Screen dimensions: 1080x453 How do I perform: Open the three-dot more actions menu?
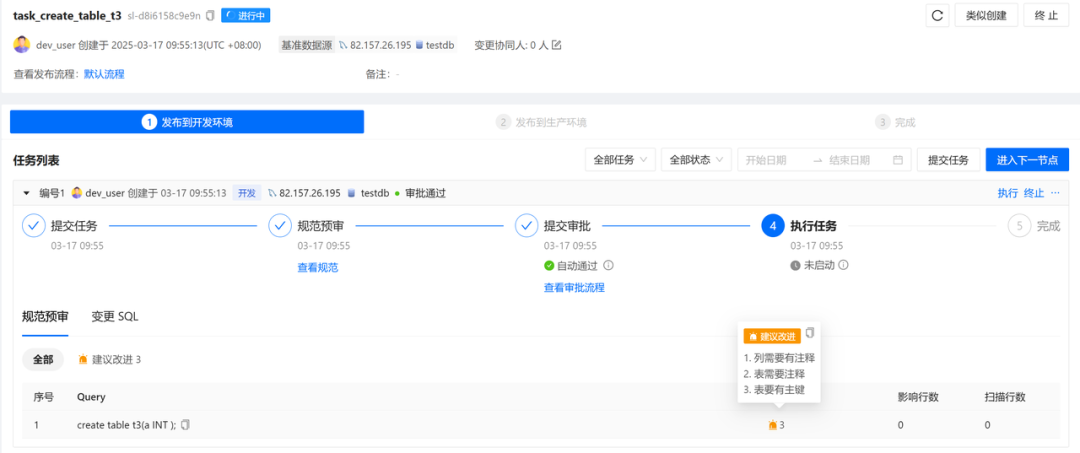click(1055, 193)
